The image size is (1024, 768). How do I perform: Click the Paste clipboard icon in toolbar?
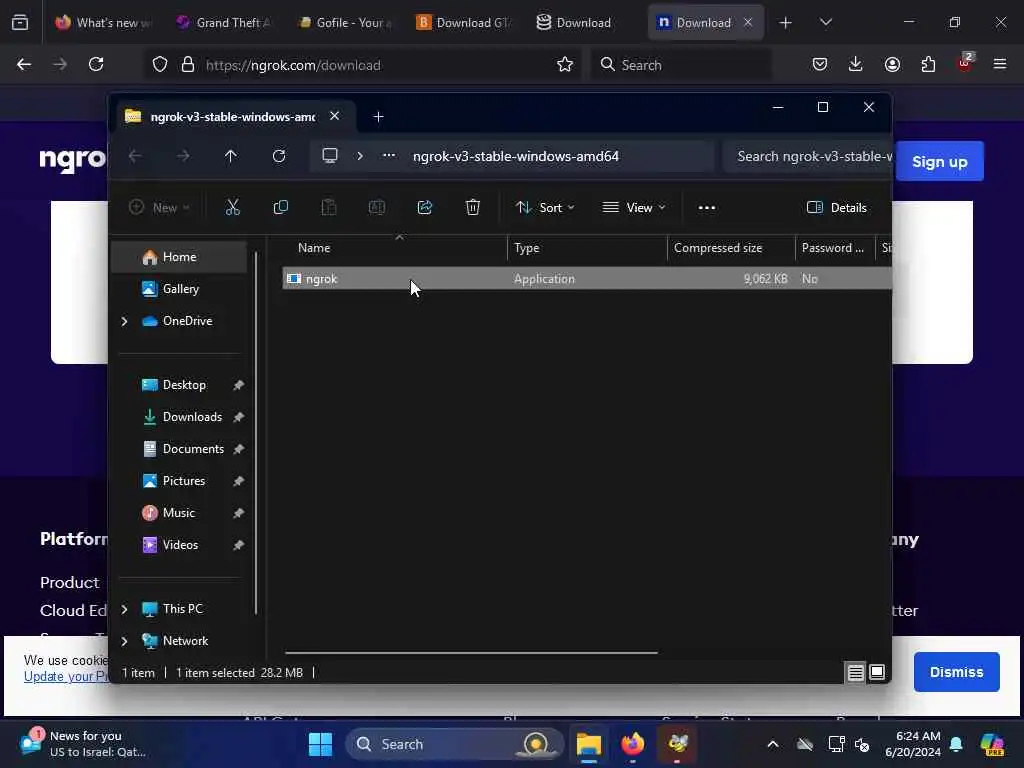(328, 208)
